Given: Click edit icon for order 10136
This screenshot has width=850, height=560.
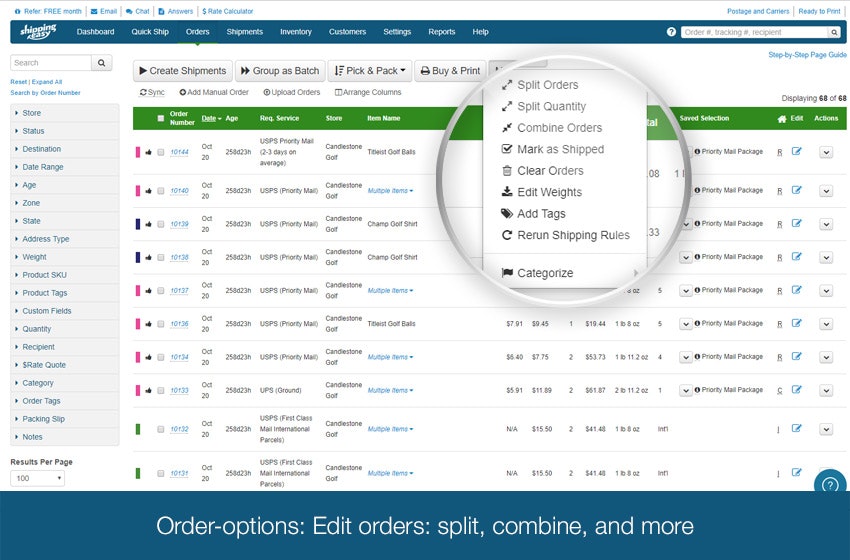Looking at the screenshot, I should coord(796,323).
